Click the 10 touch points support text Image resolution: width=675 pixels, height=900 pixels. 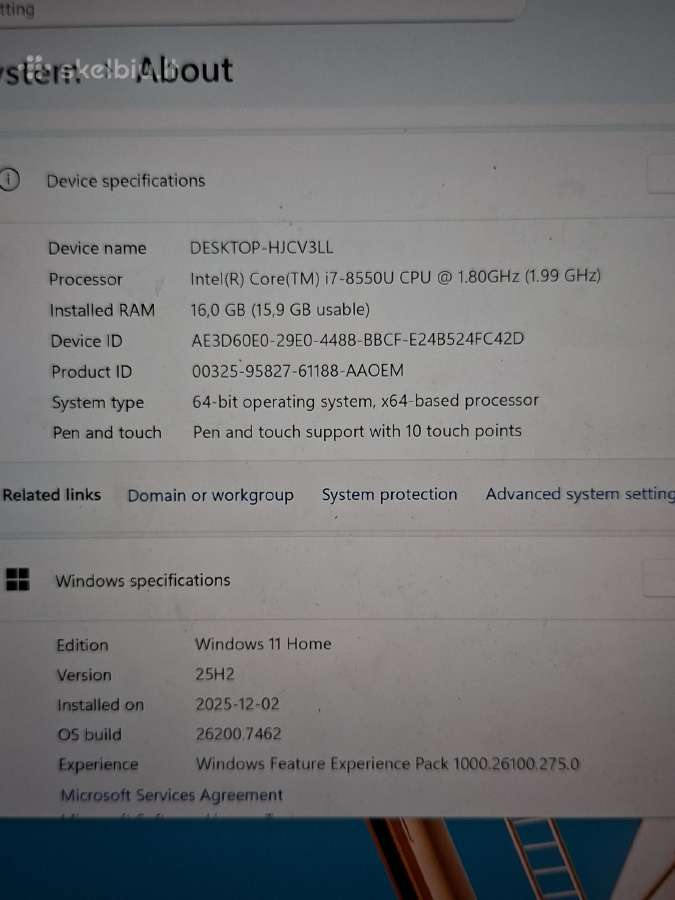point(357,431)
